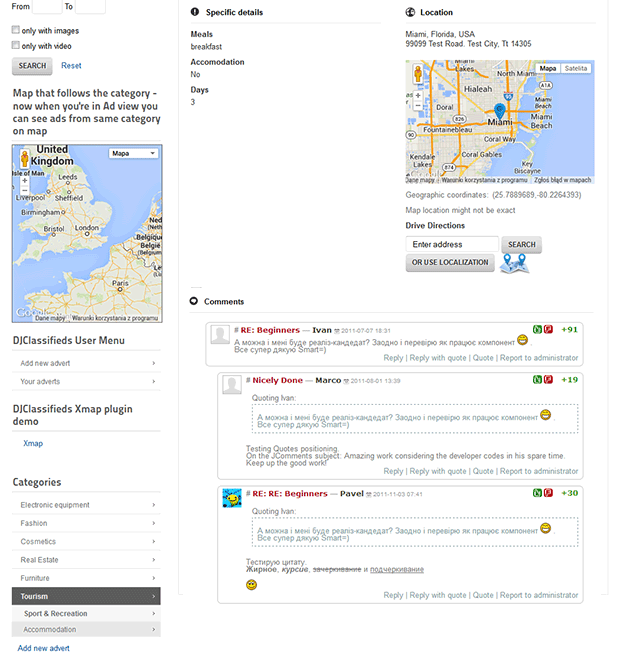Zoom in on the Miami location map

point(418,96)
